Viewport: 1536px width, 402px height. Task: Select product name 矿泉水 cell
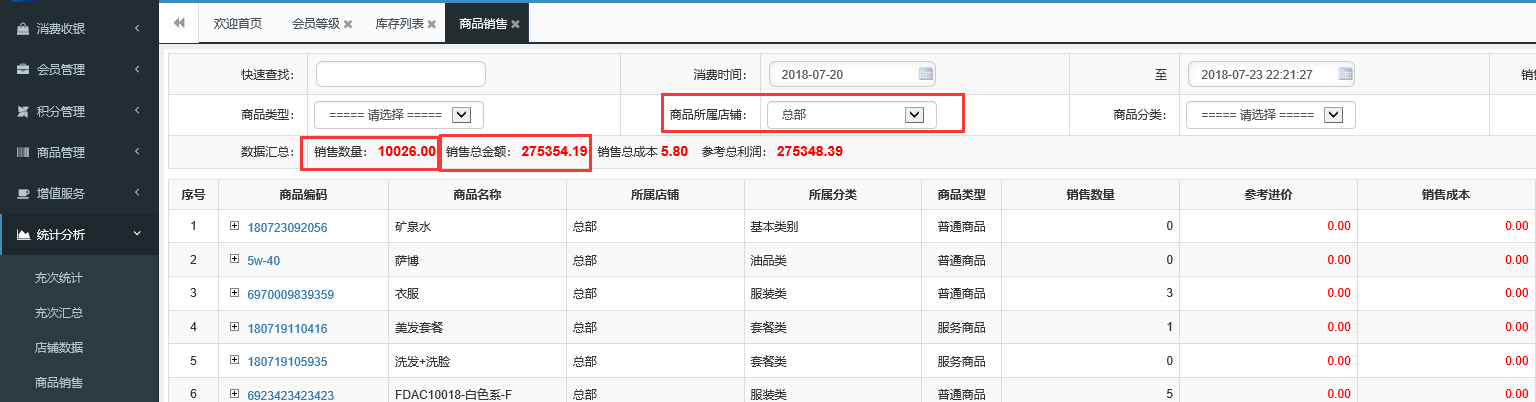pyautogui.click(x=477, y=227)
